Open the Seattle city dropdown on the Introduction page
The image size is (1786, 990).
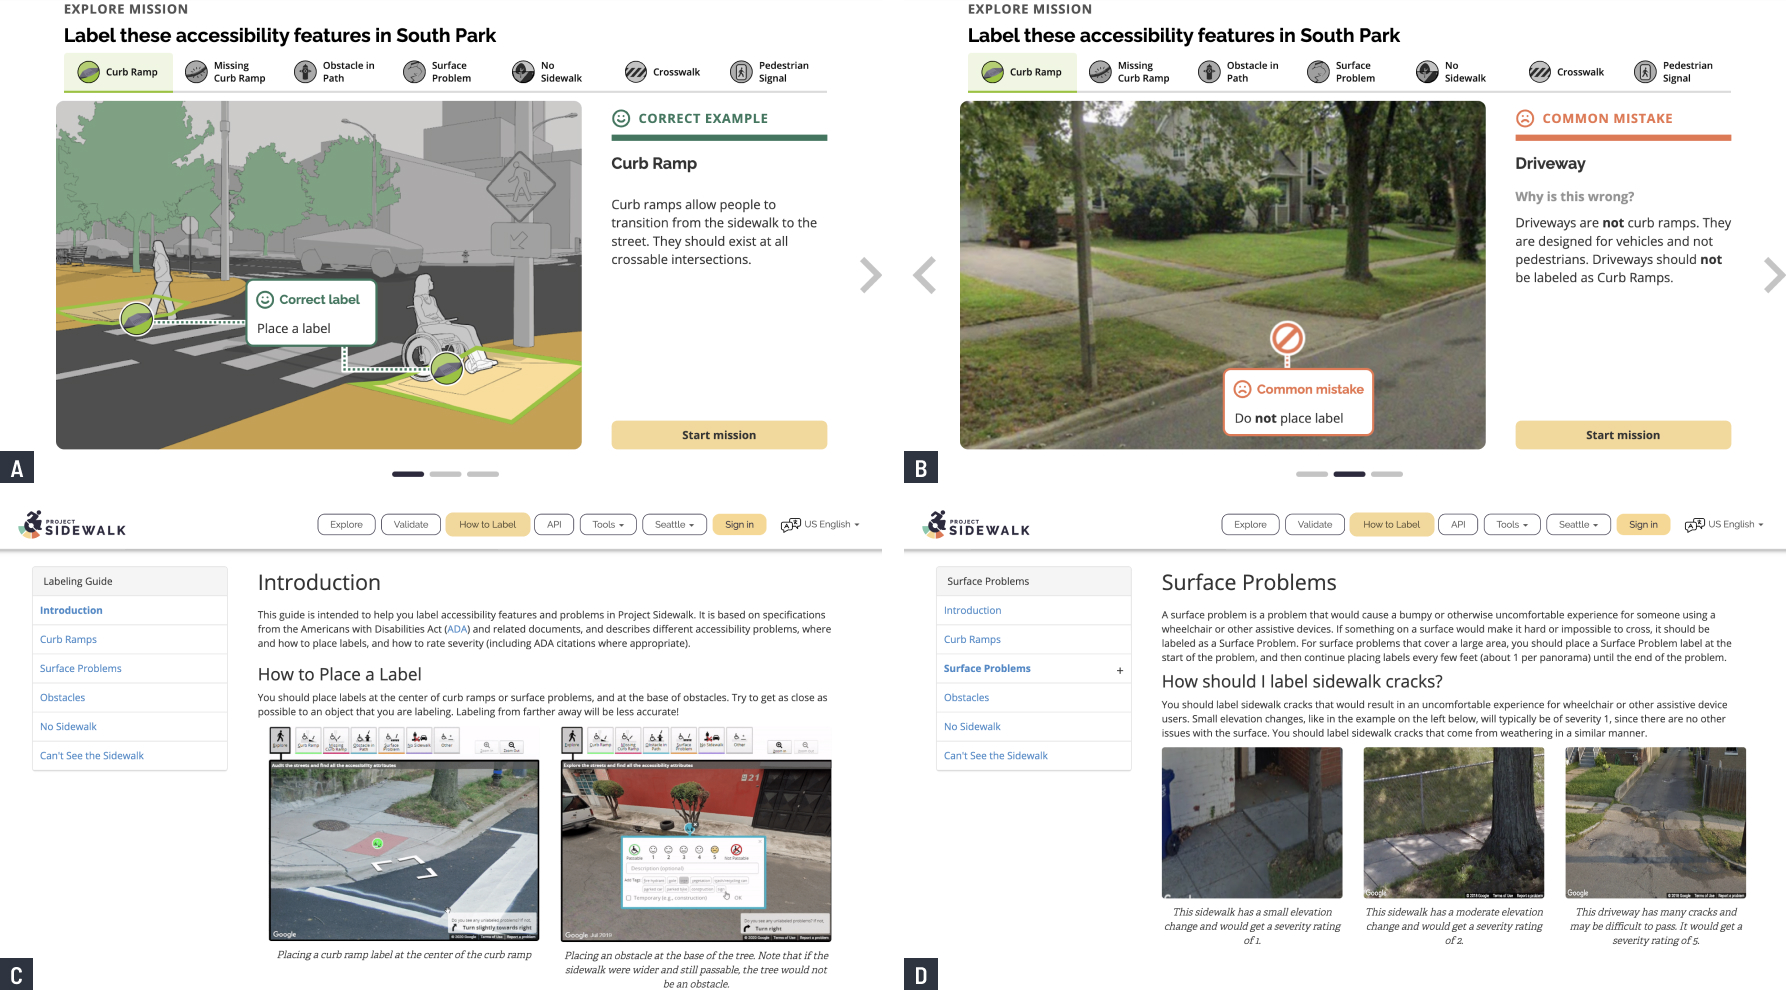(x=675, y=525)
